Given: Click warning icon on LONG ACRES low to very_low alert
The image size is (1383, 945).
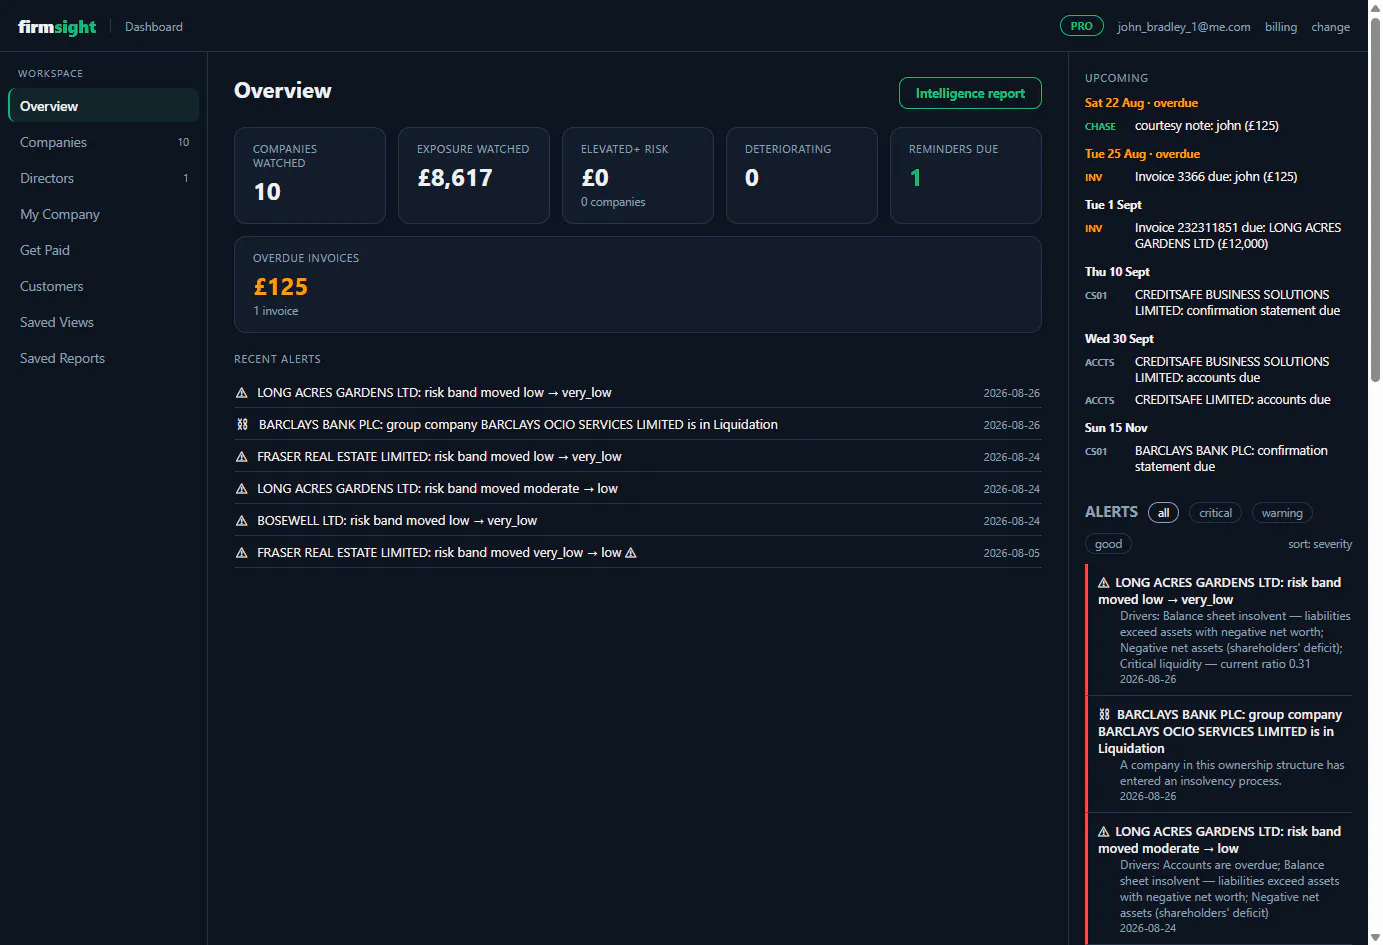Looking at the screenshot, I should (241, 393).
